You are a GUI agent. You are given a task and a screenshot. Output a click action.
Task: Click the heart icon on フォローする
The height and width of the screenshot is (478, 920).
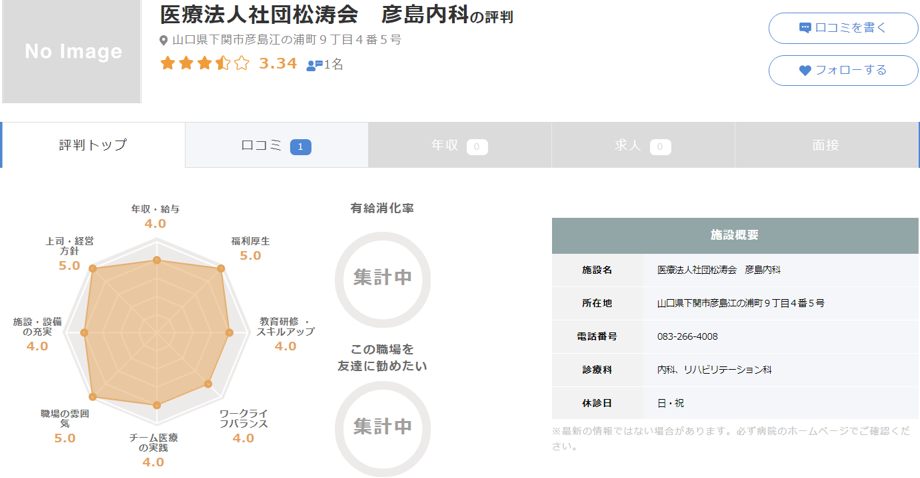805,70
